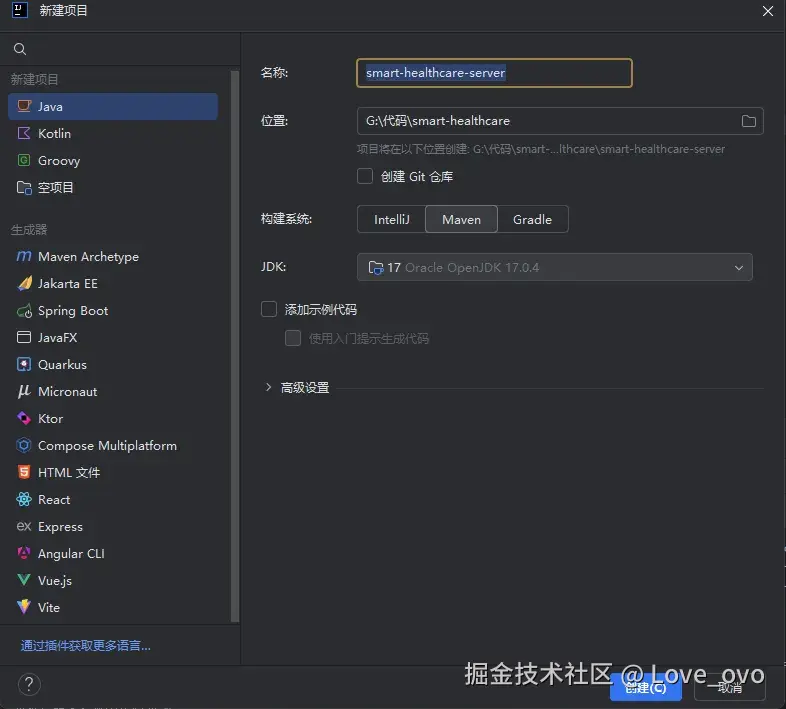Screen dimensions: 786x709
Task: Select 空项目 in the list
Action: pos(113,188)
